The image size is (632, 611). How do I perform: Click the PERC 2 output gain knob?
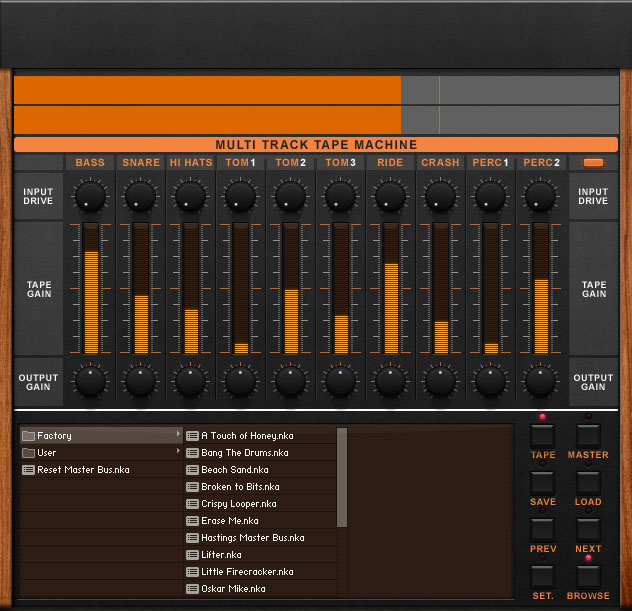[540, 381]
